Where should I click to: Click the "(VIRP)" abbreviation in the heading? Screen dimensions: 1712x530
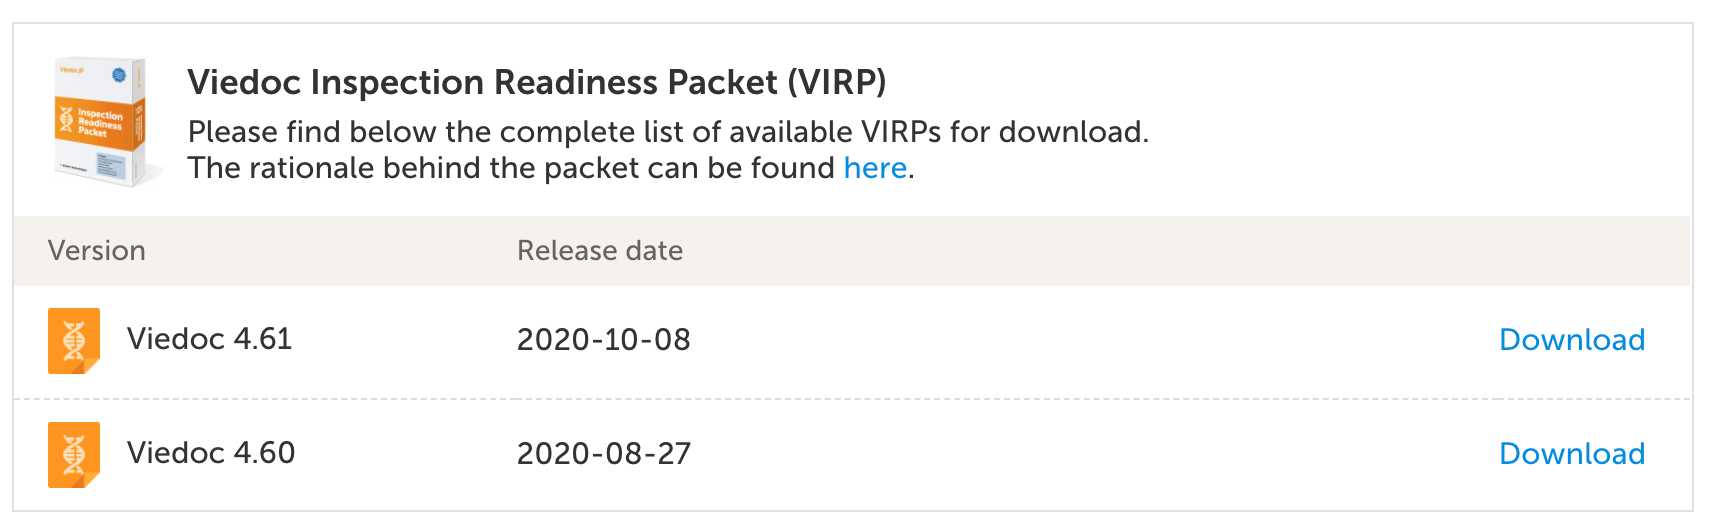tap(836, 82)
